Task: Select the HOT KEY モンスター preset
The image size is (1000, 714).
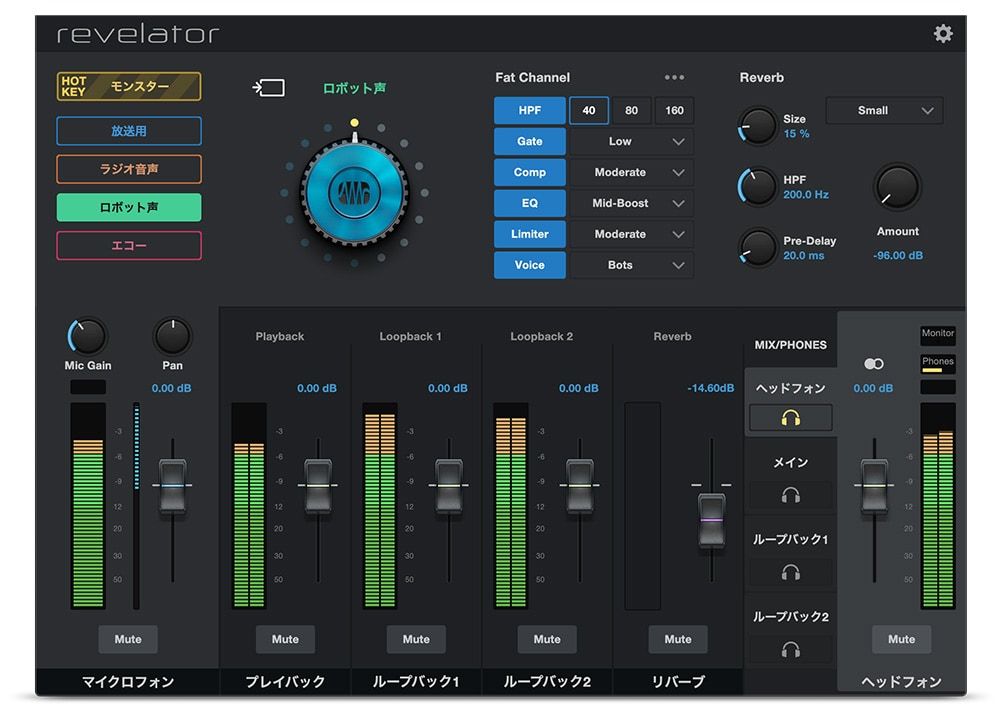Action: tap(129, 86)
